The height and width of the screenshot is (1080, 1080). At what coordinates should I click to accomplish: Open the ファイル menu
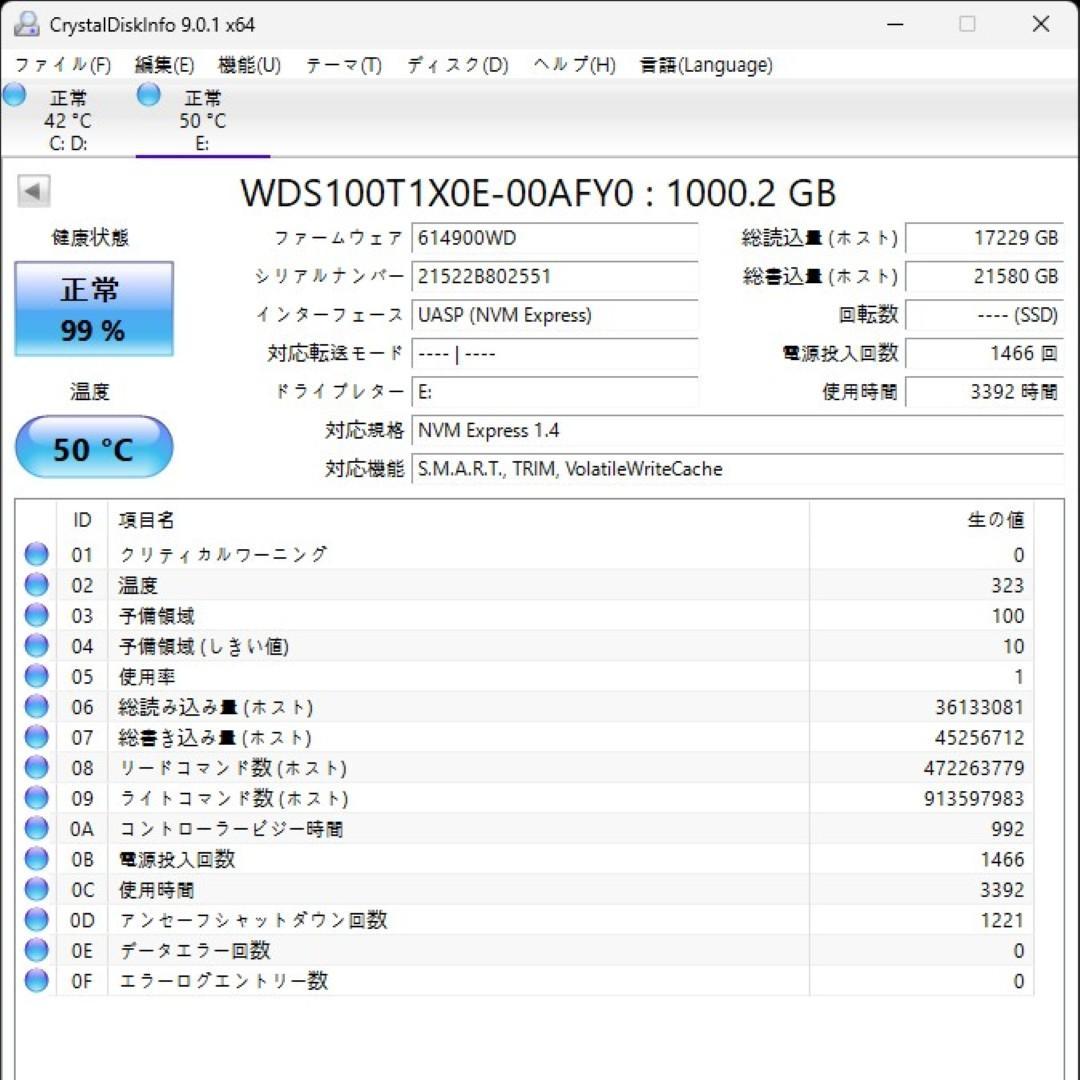pos(62,64)
